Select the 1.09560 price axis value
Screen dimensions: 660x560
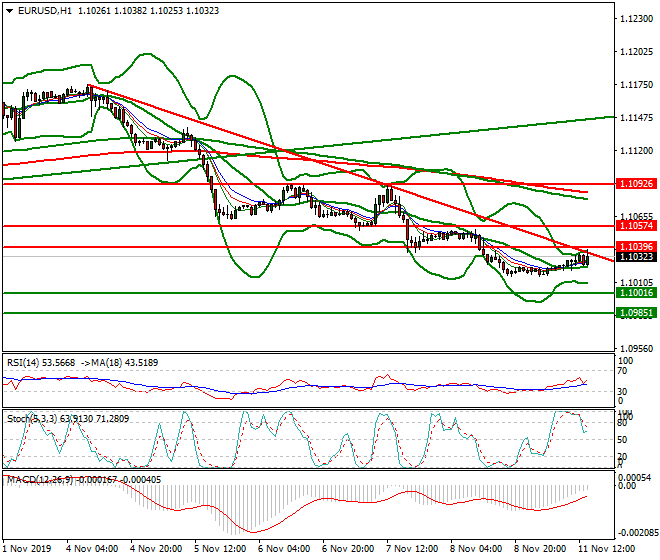[x=636, y=349]
